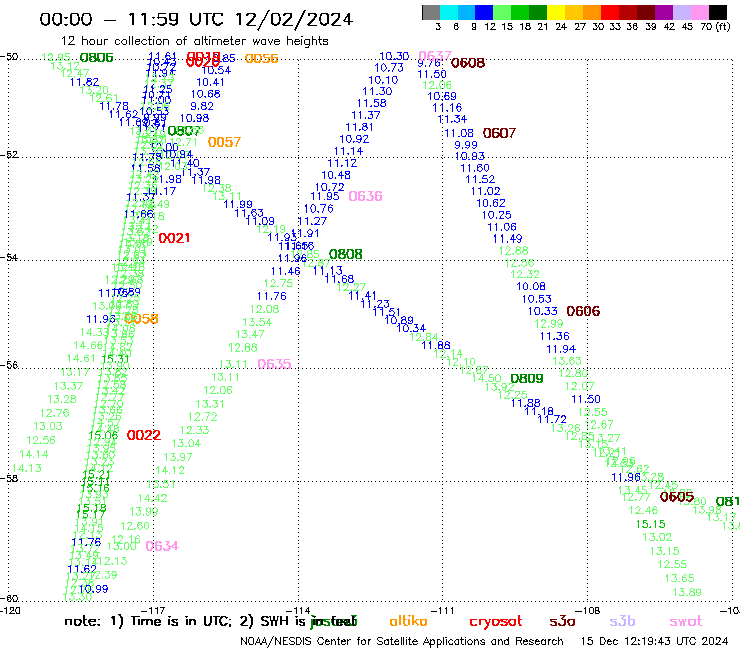
Task: Click the longitude axis label -108
Action: pos(589,611)
